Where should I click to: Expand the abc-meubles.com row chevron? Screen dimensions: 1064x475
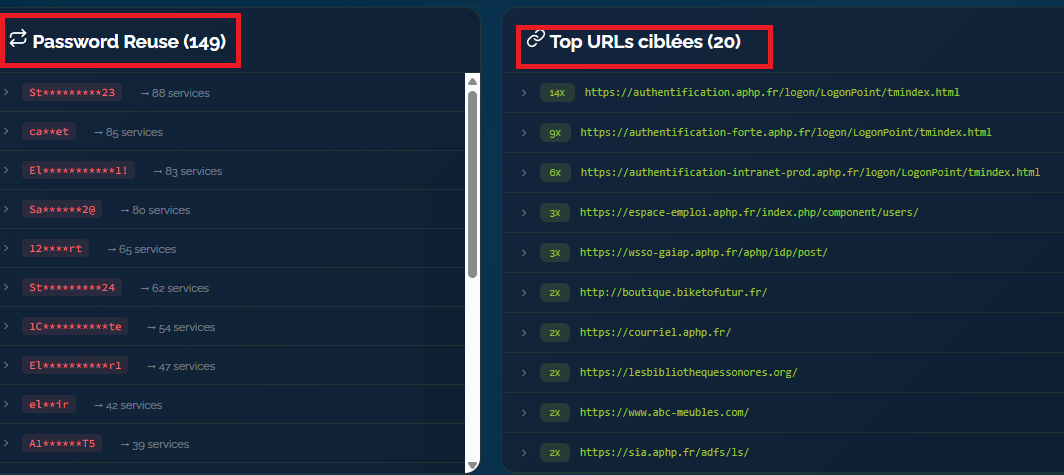click(x=524, y=413)
